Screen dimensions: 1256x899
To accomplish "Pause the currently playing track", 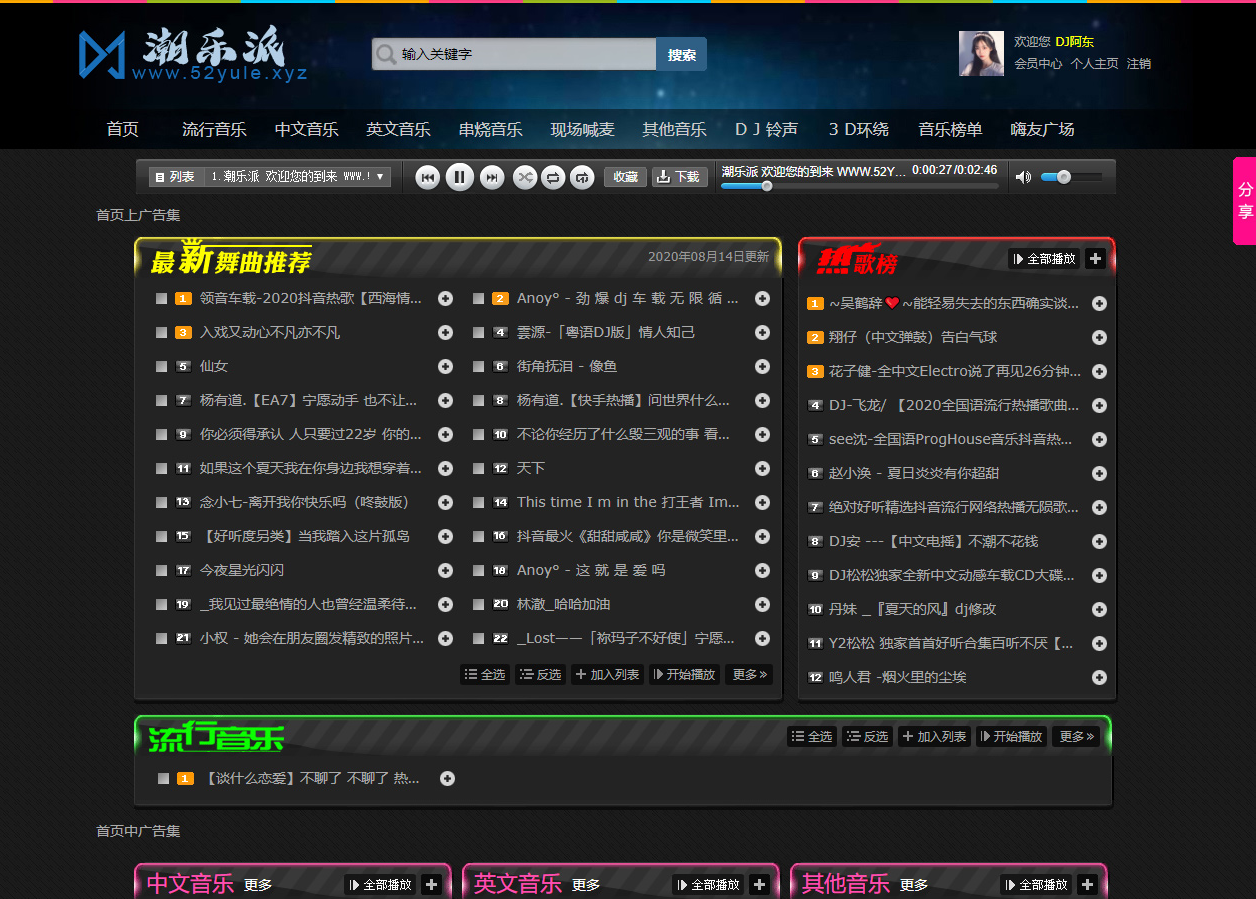I will pyautogui.click(x=459, y=177).
